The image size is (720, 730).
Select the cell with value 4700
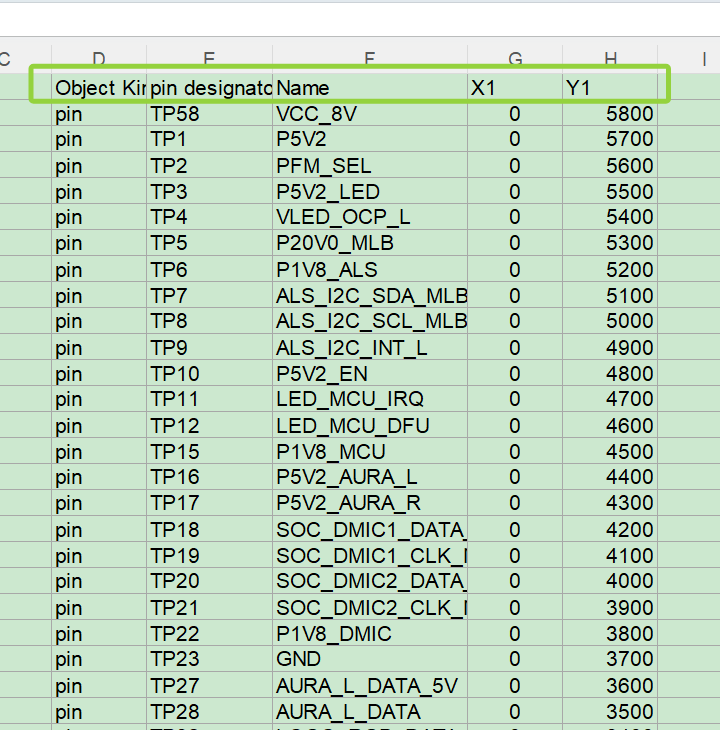coord(610,399)
